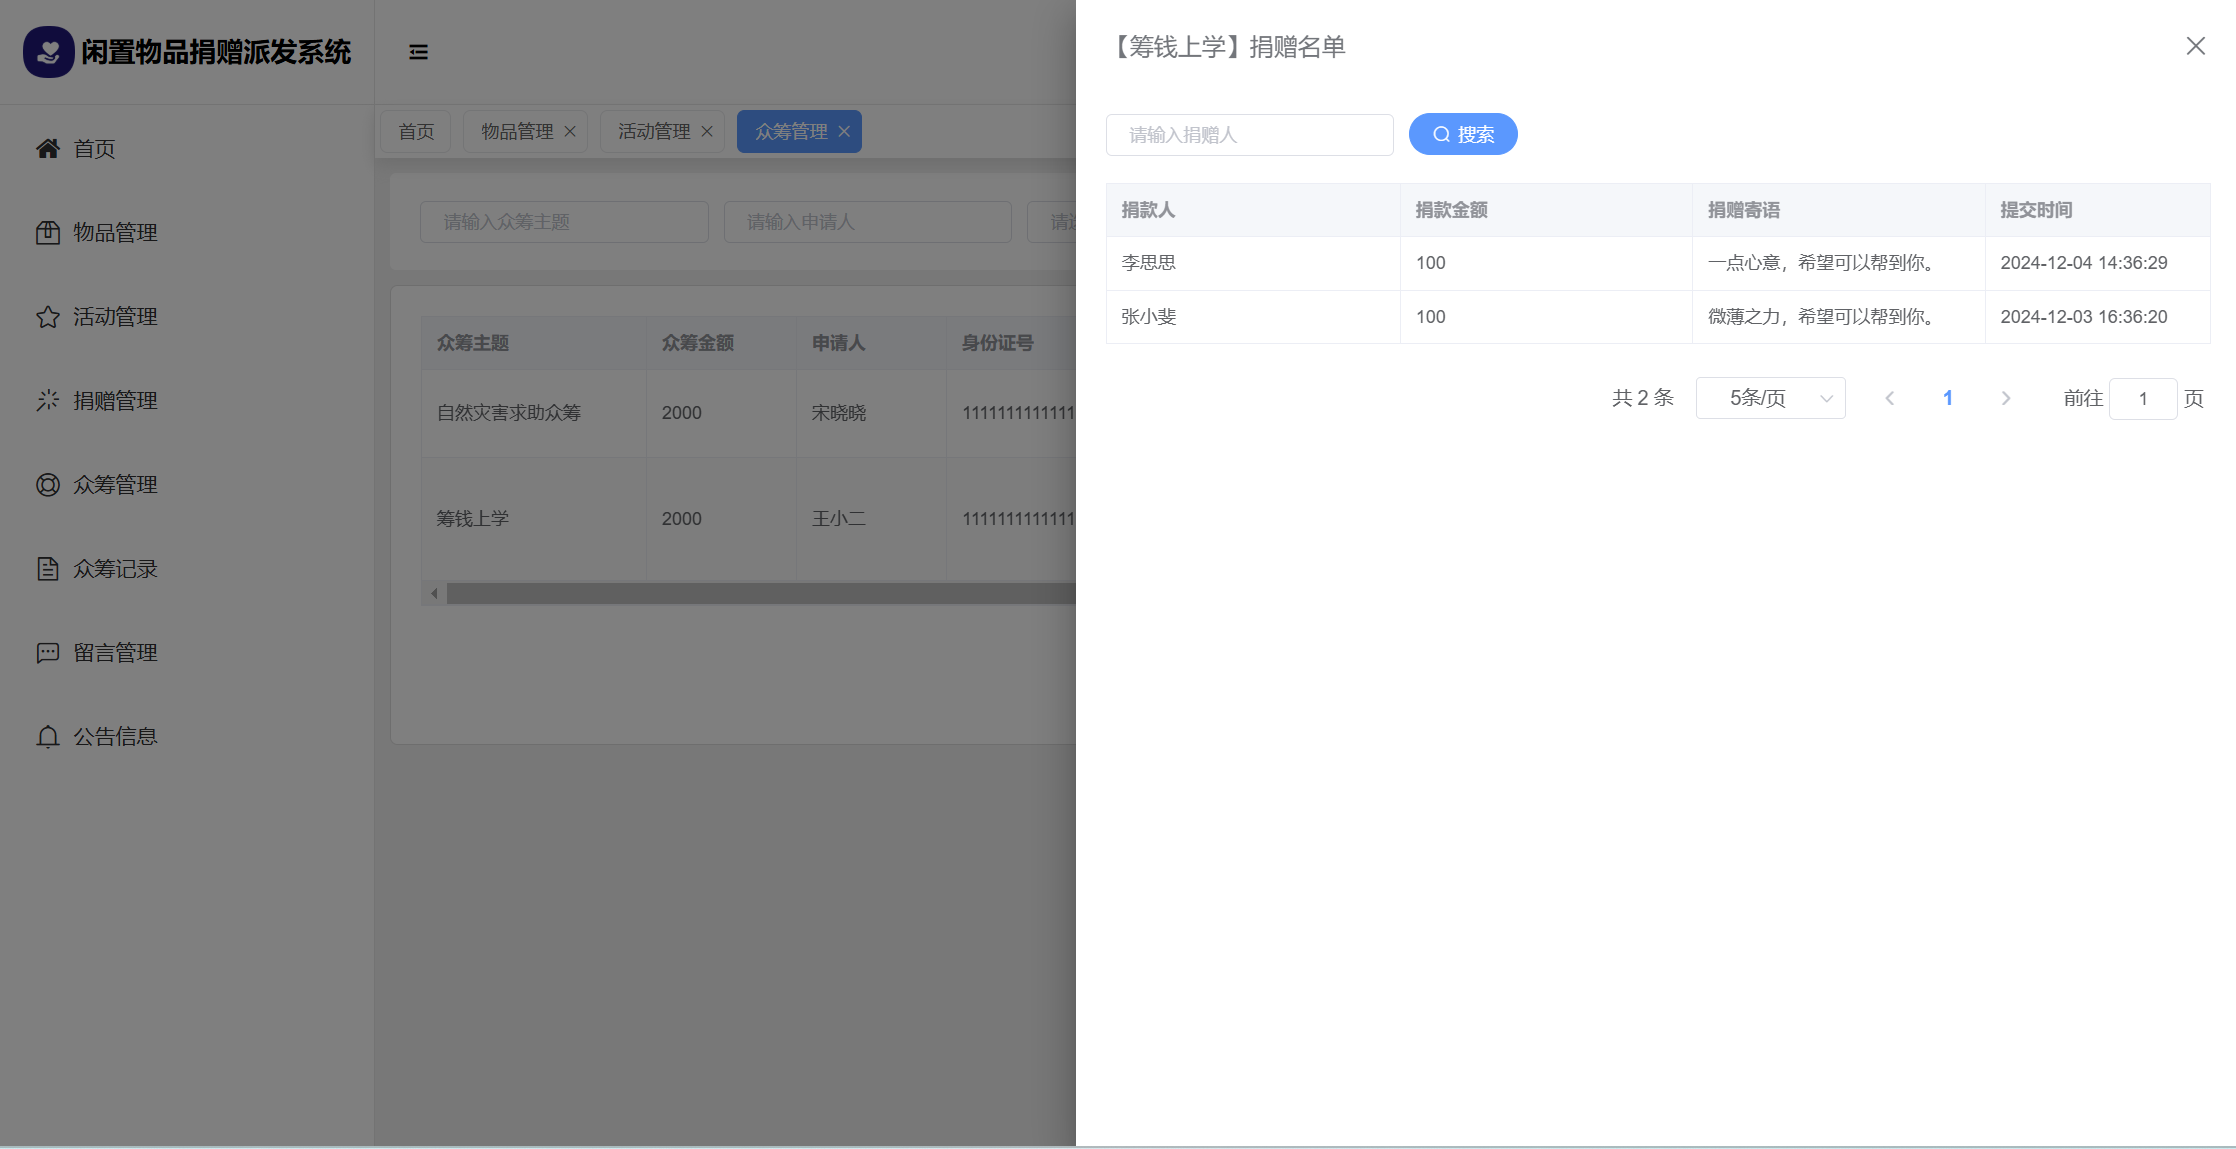Select page number 1 in pagination
The image size is (2236, 1149).
[x=1947, y=398]
